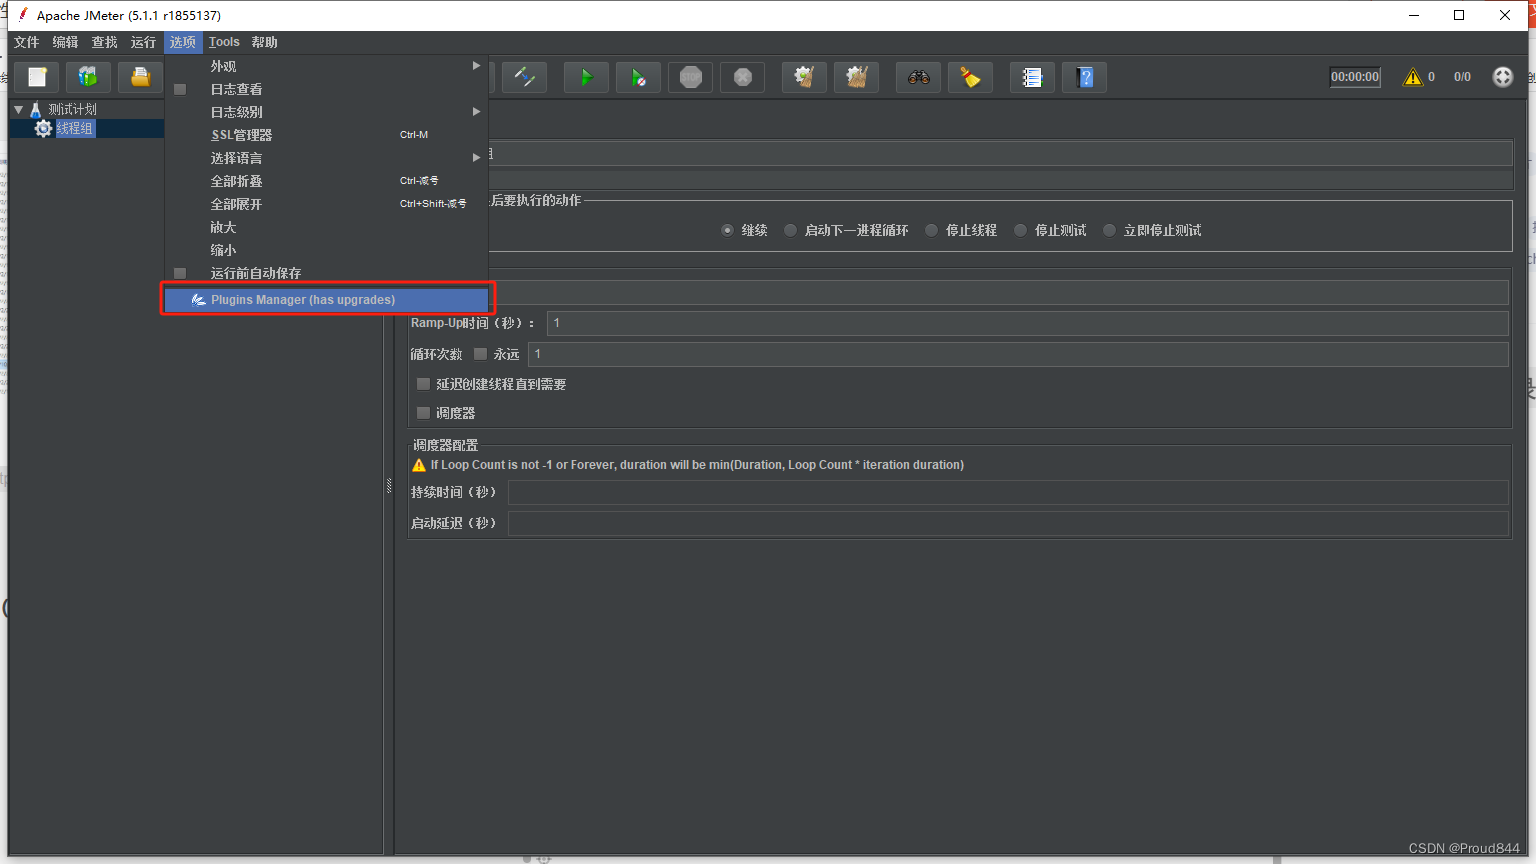The image size is (1536, 864).
Task: Select 启动下一进程循环 radio button
Action: (x=790, y=230)
